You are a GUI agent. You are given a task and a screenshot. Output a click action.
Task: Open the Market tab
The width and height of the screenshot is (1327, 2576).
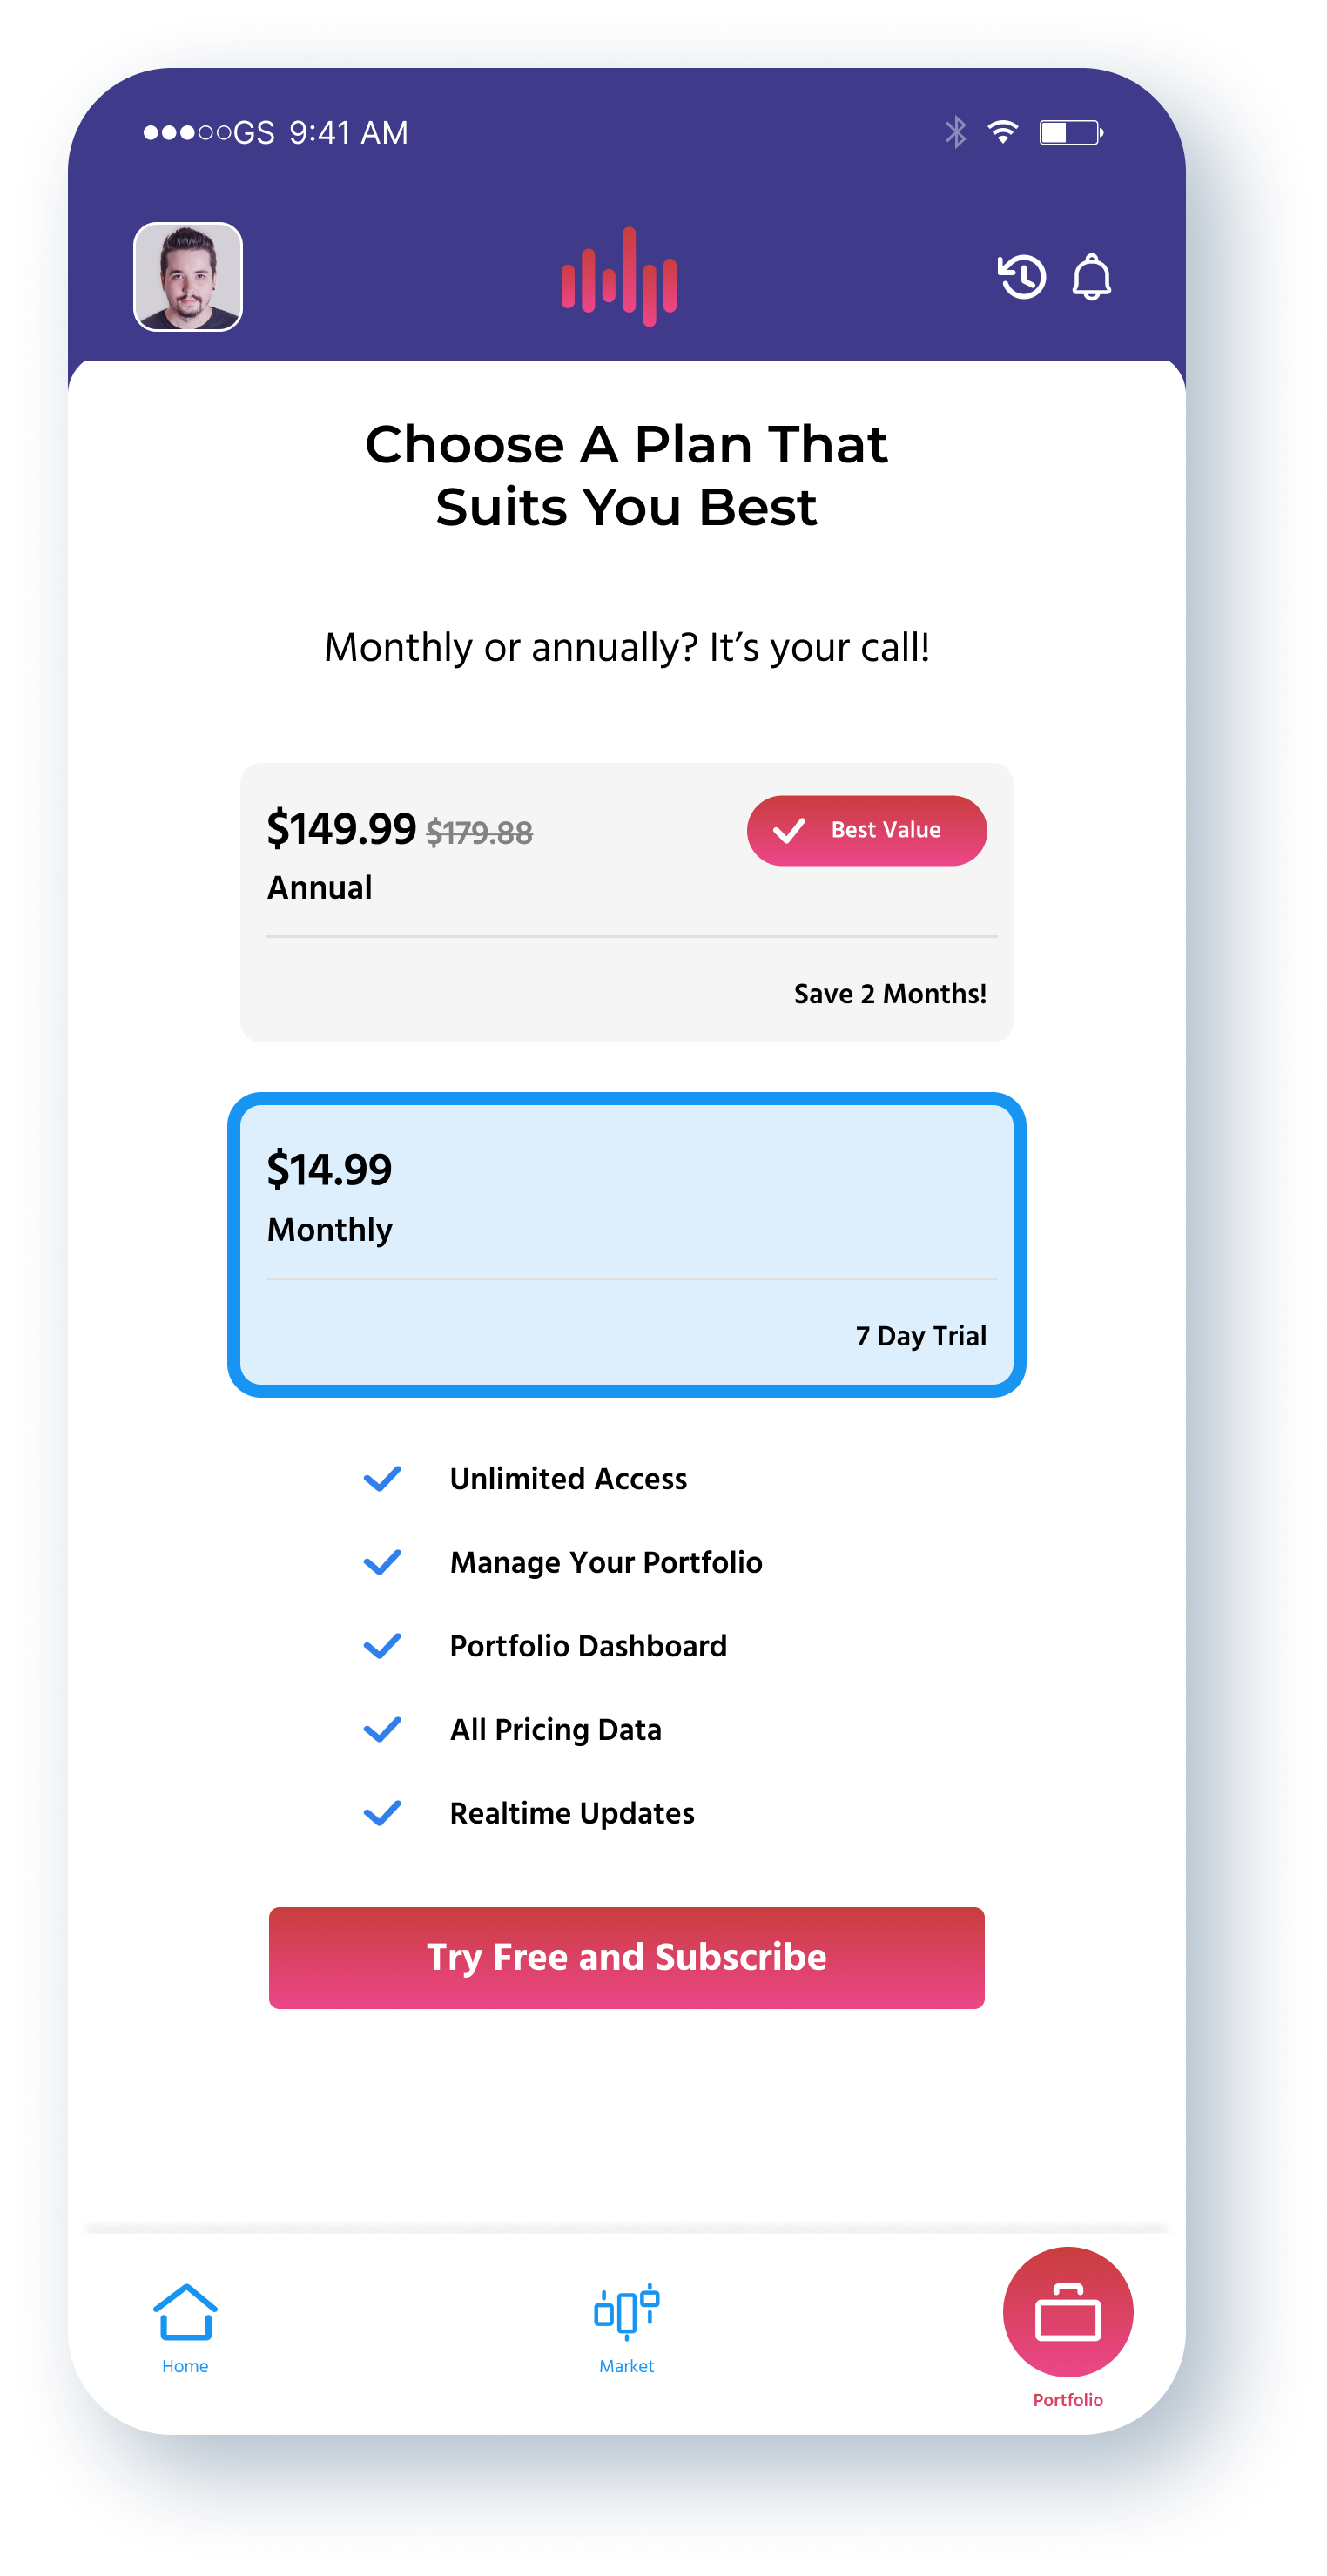626,2328
